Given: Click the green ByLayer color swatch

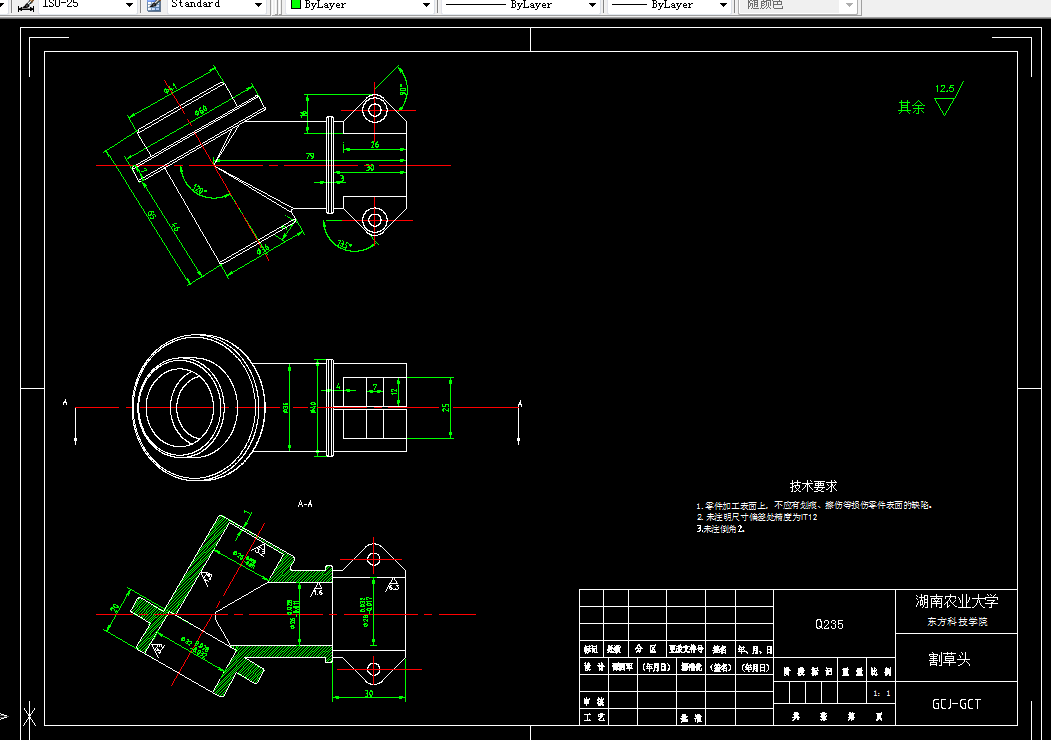Looking at the screenshot, I should tap(296, 4).
